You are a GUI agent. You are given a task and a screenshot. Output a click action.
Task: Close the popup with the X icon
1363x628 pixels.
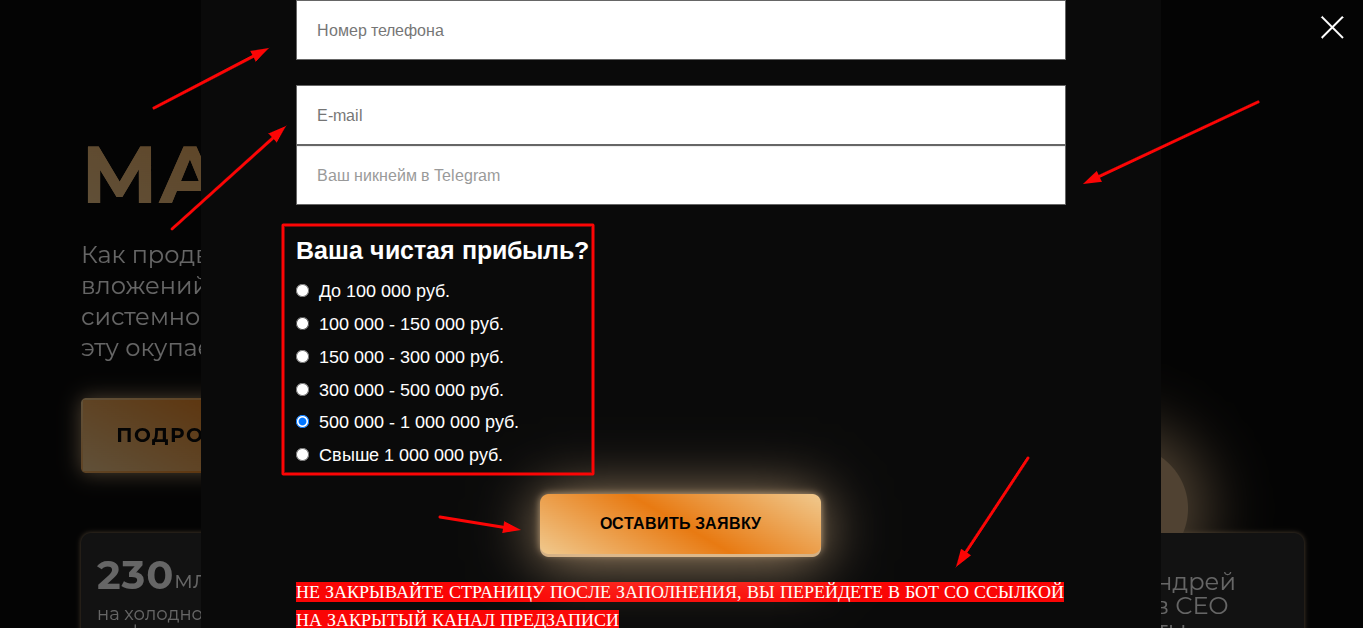(1332, 28)
